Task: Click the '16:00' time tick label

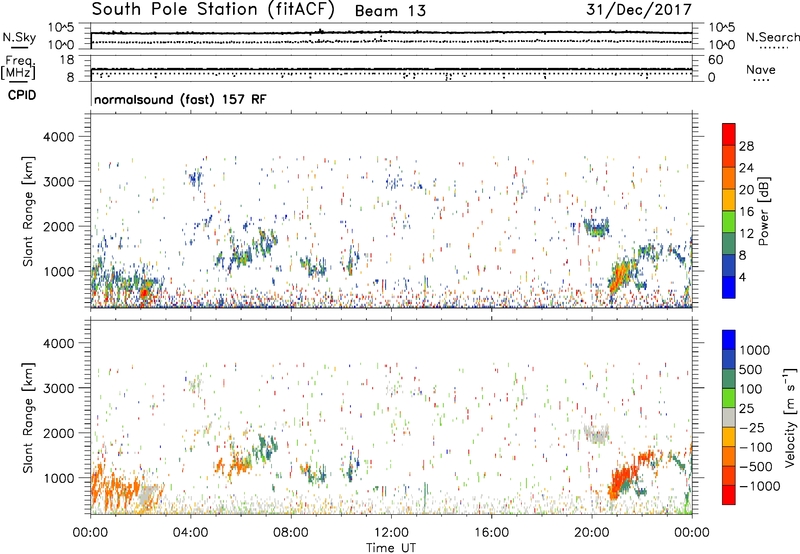Action: (x=491, y=533)
